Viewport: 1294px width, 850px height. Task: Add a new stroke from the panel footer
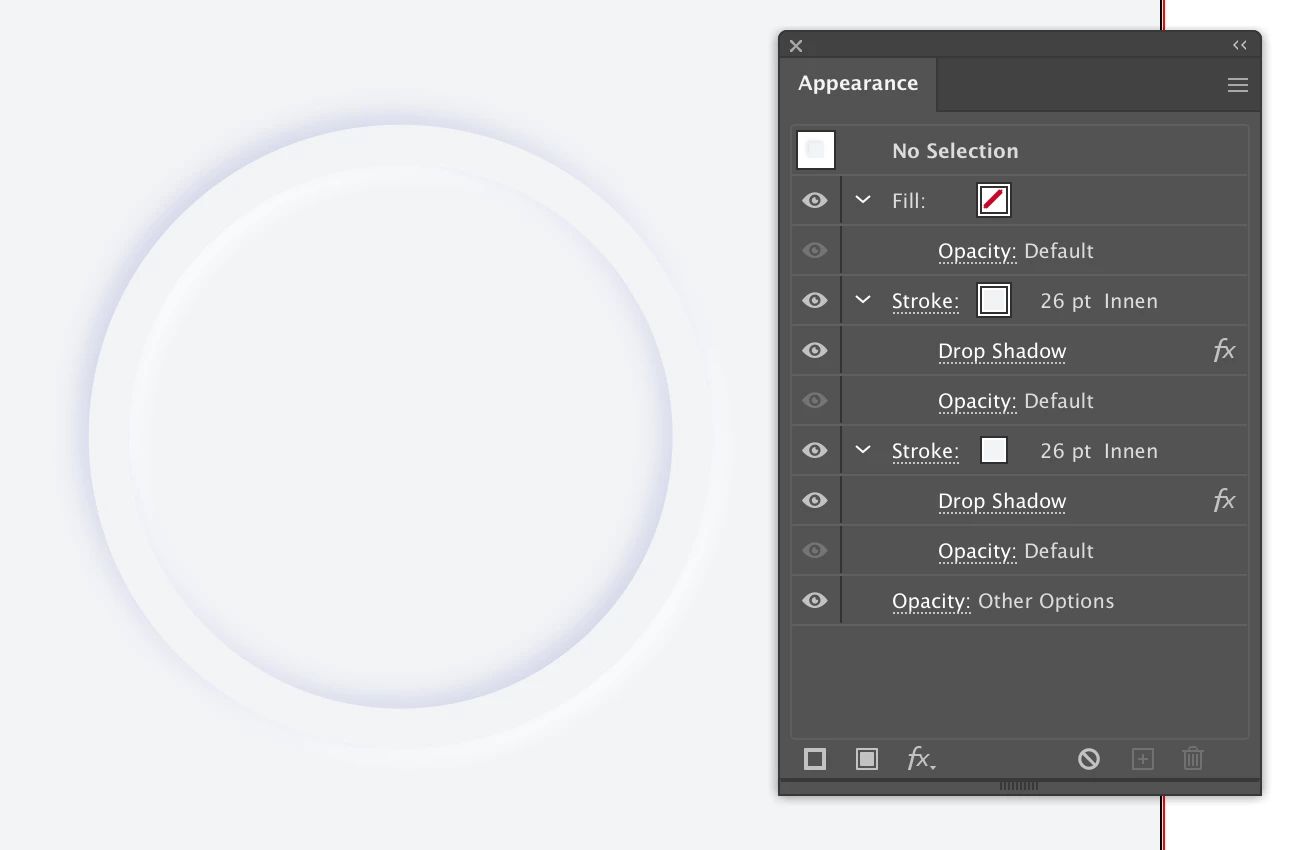click(815, 759)
